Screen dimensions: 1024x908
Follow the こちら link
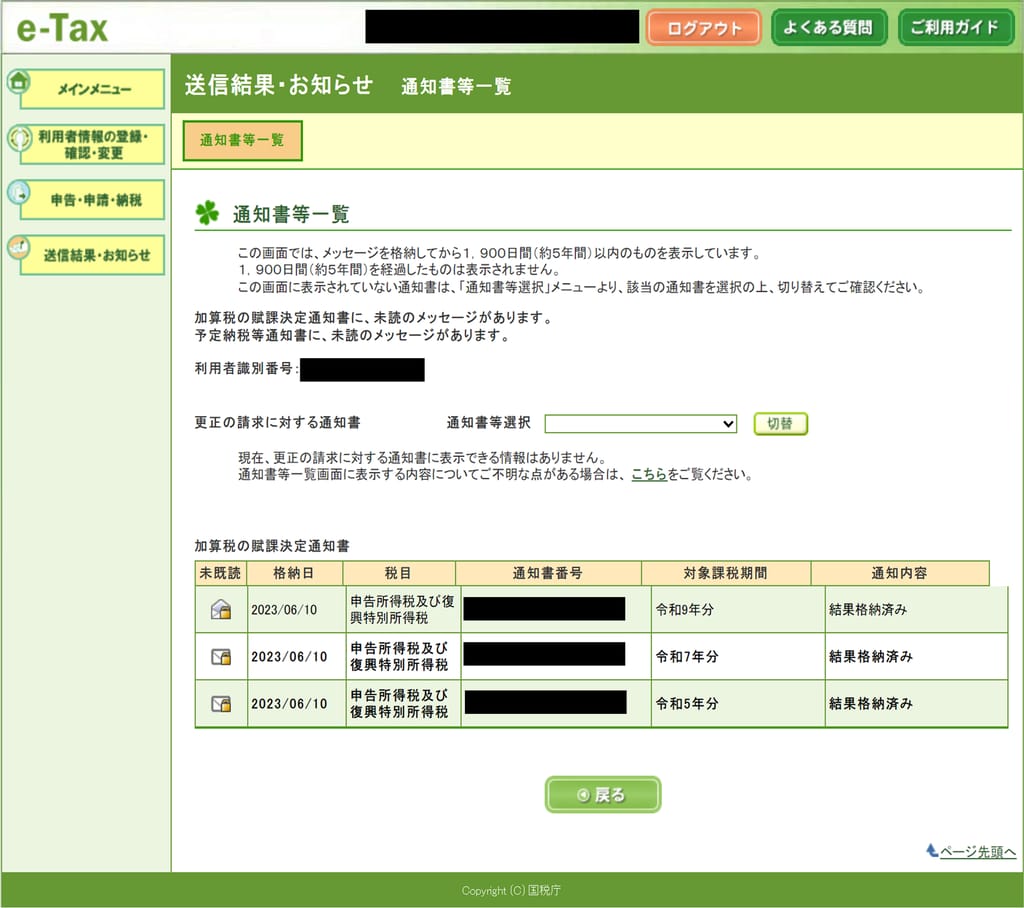[649, 475]
